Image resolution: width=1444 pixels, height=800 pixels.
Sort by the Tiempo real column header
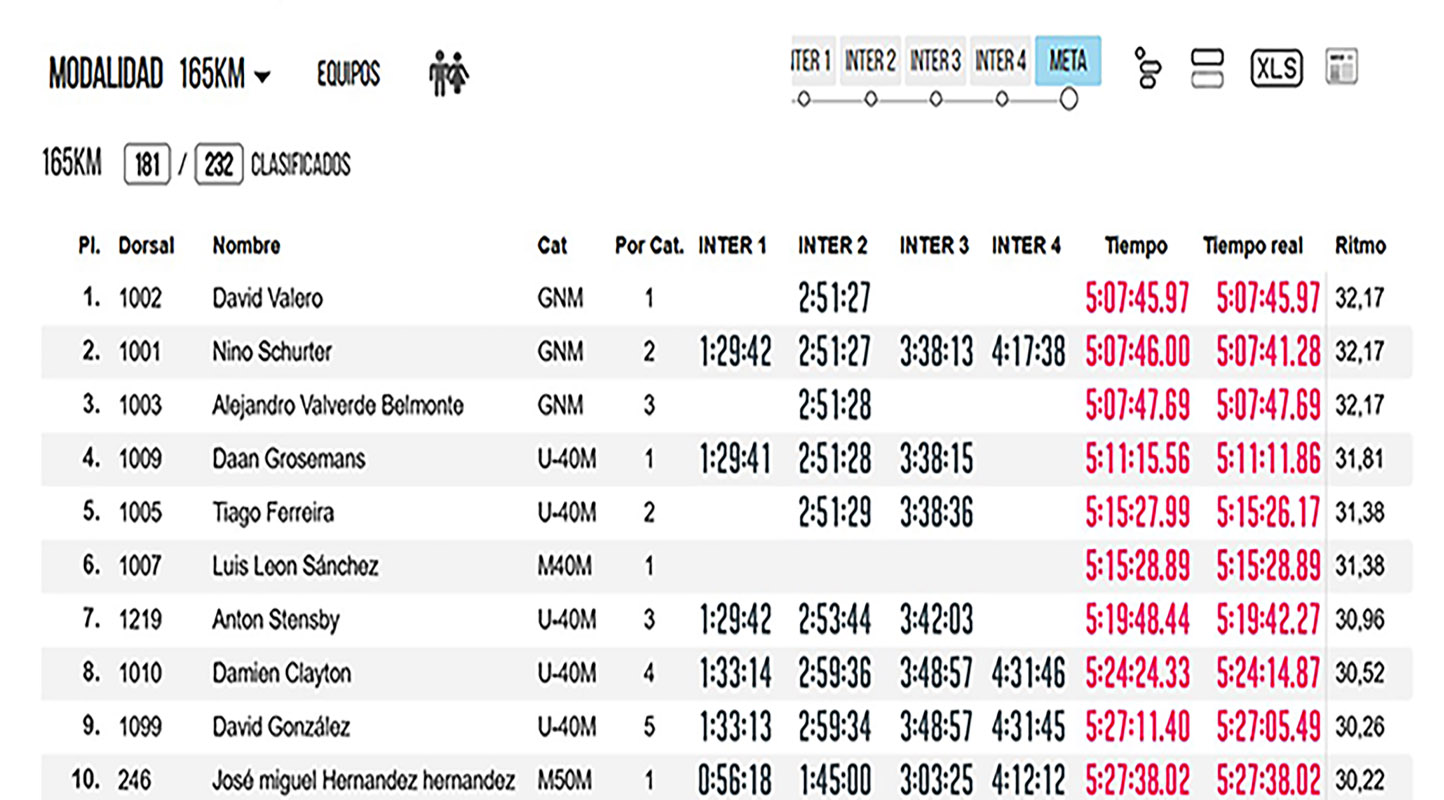(x=1253, y=246)
